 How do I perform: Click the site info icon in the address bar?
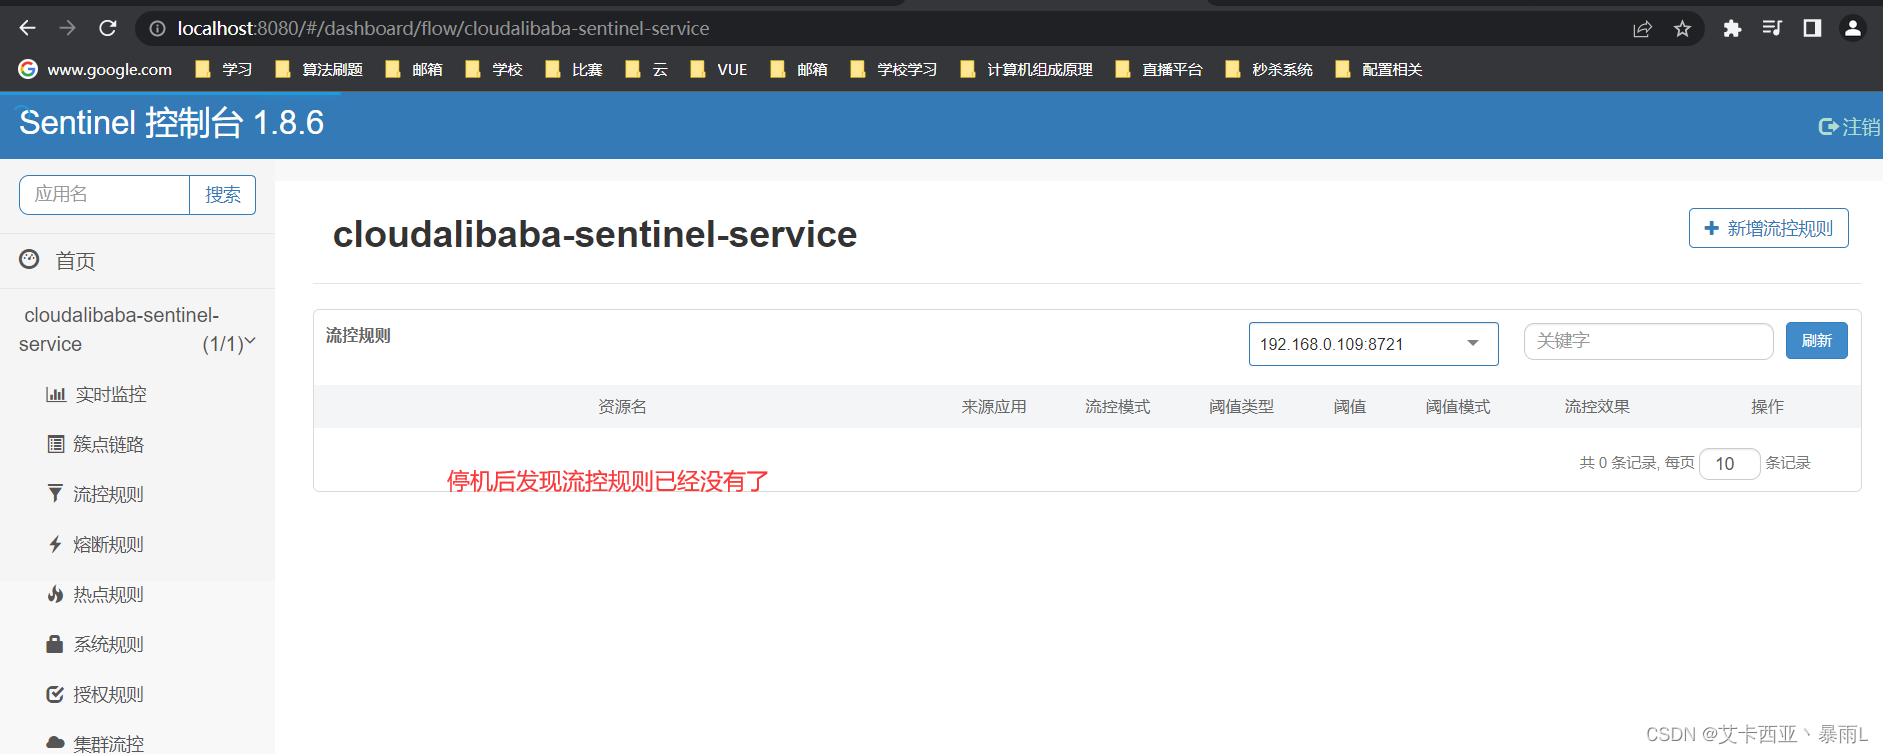[x=157, y=29]
